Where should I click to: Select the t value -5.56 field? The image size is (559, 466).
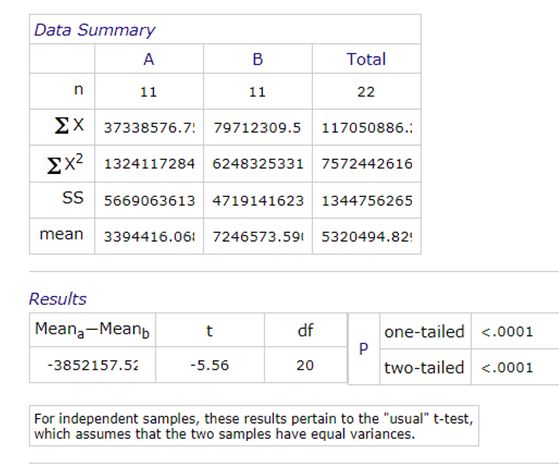click(210, 365)
